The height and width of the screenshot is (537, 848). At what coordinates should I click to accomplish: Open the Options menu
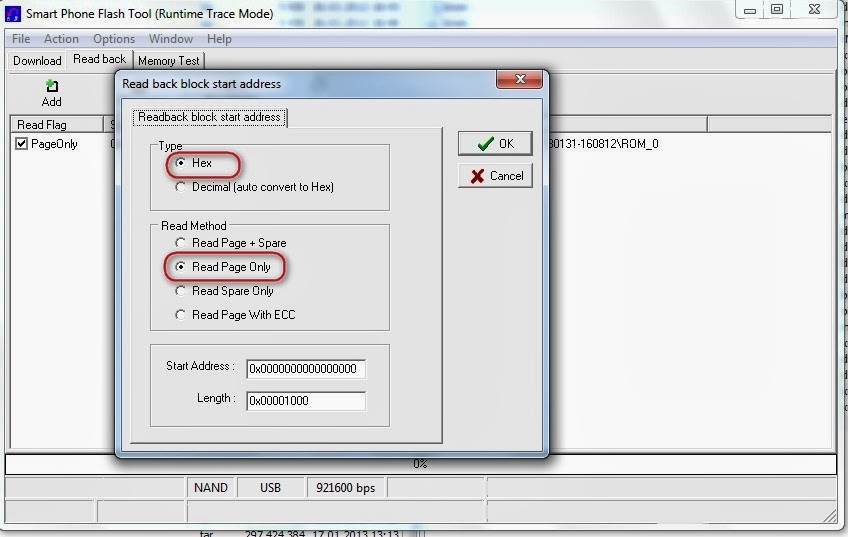point(114,39)
